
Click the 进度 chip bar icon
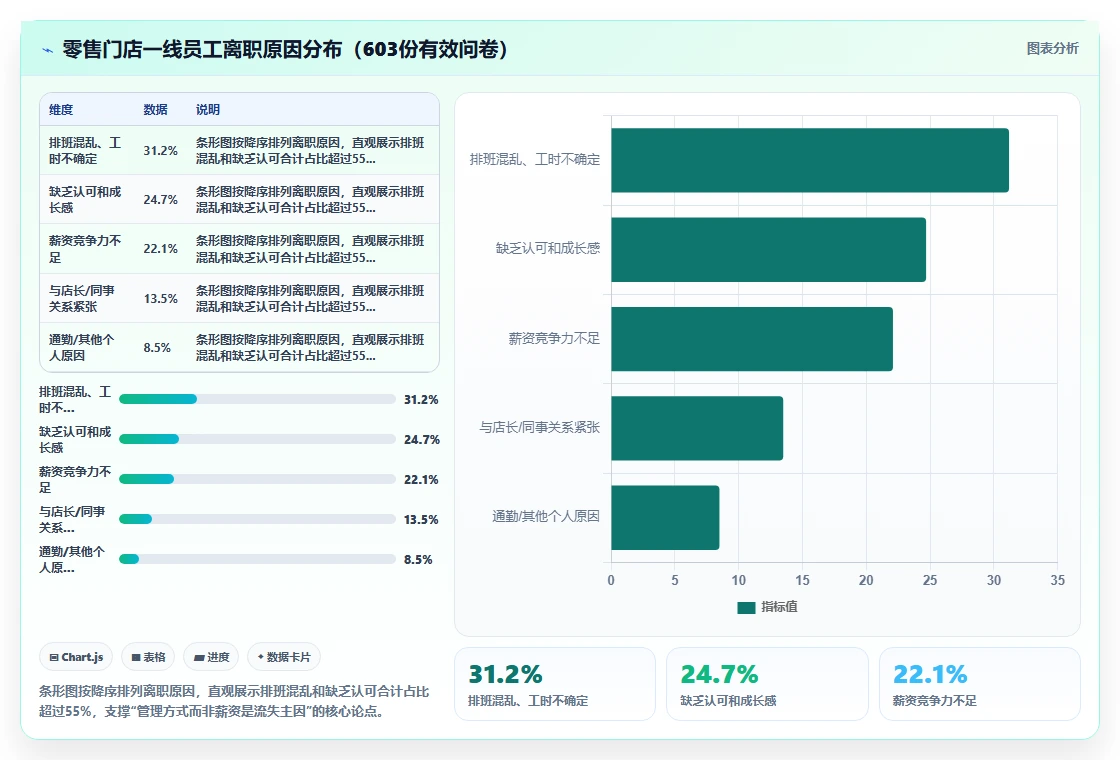[x=199, y=658]
